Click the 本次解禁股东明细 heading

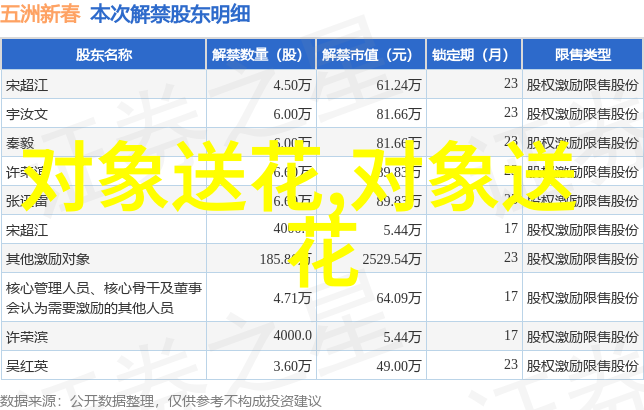[x=170, y=14]
